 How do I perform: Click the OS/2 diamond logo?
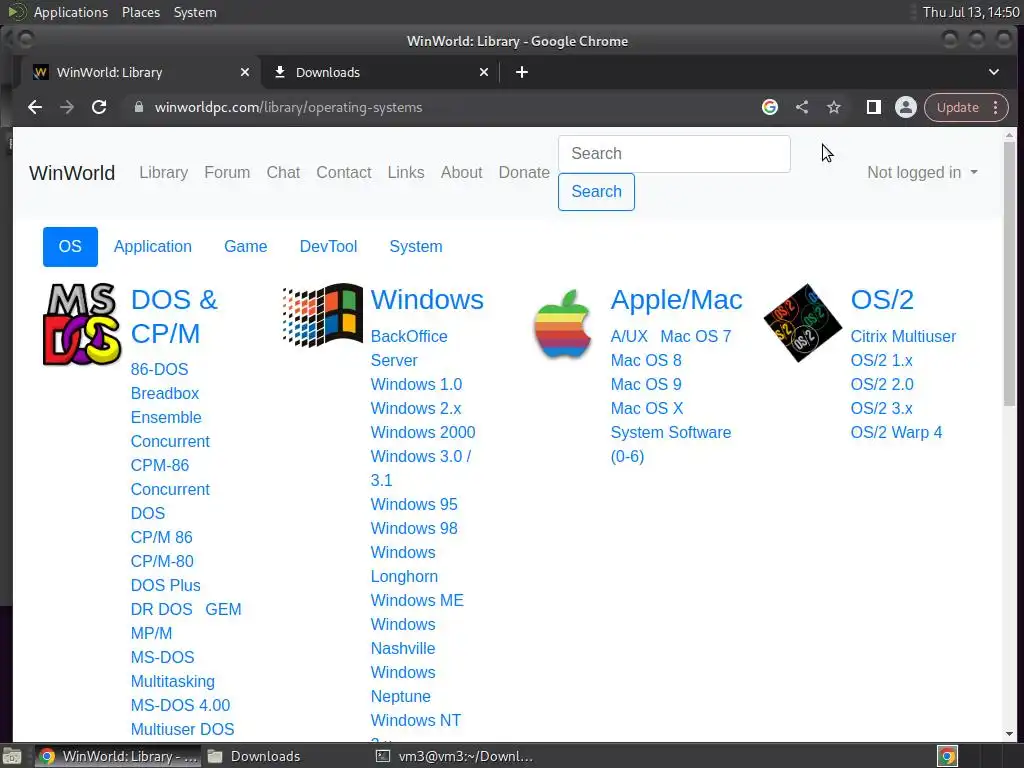click(803, 323)
